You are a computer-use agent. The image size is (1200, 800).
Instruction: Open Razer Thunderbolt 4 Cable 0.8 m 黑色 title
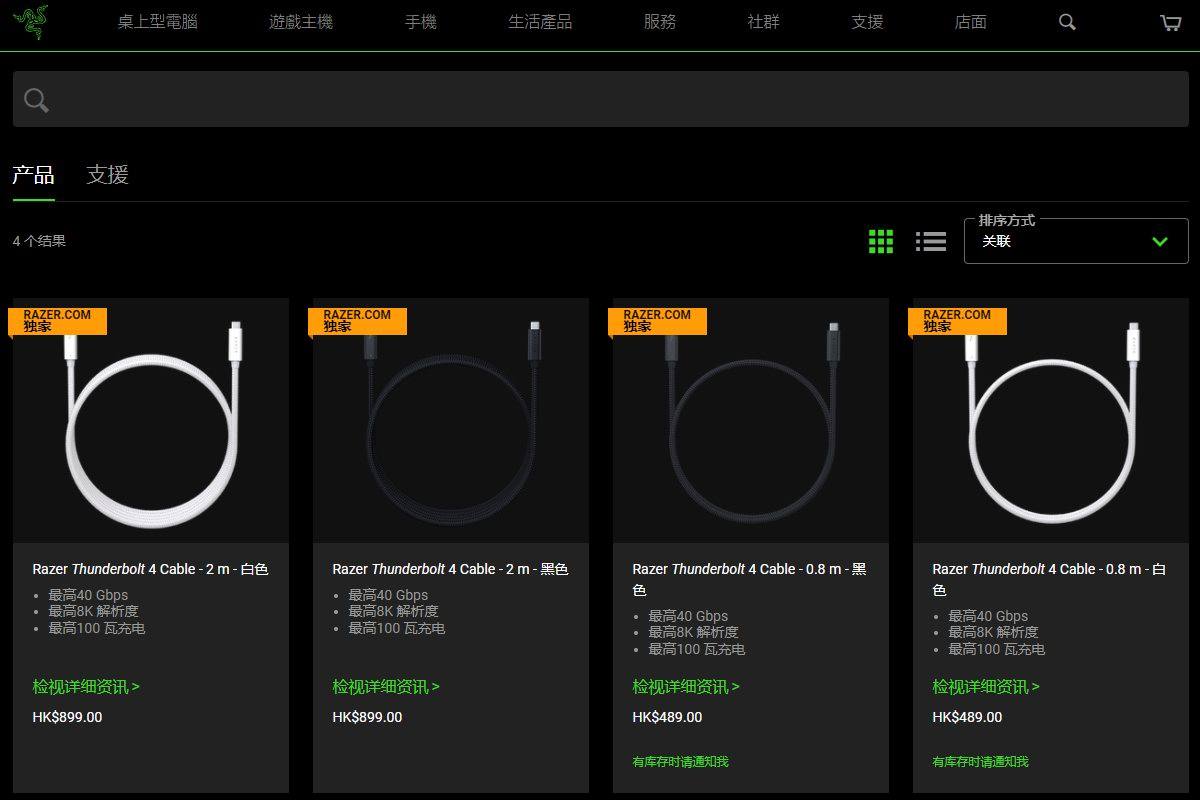[750, 579]
